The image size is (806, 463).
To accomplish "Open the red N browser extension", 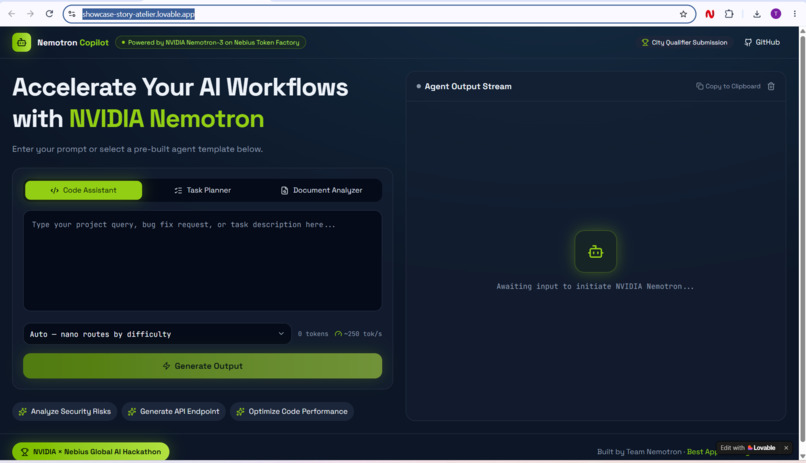I will pyautogui.click(x=709, y=14).
